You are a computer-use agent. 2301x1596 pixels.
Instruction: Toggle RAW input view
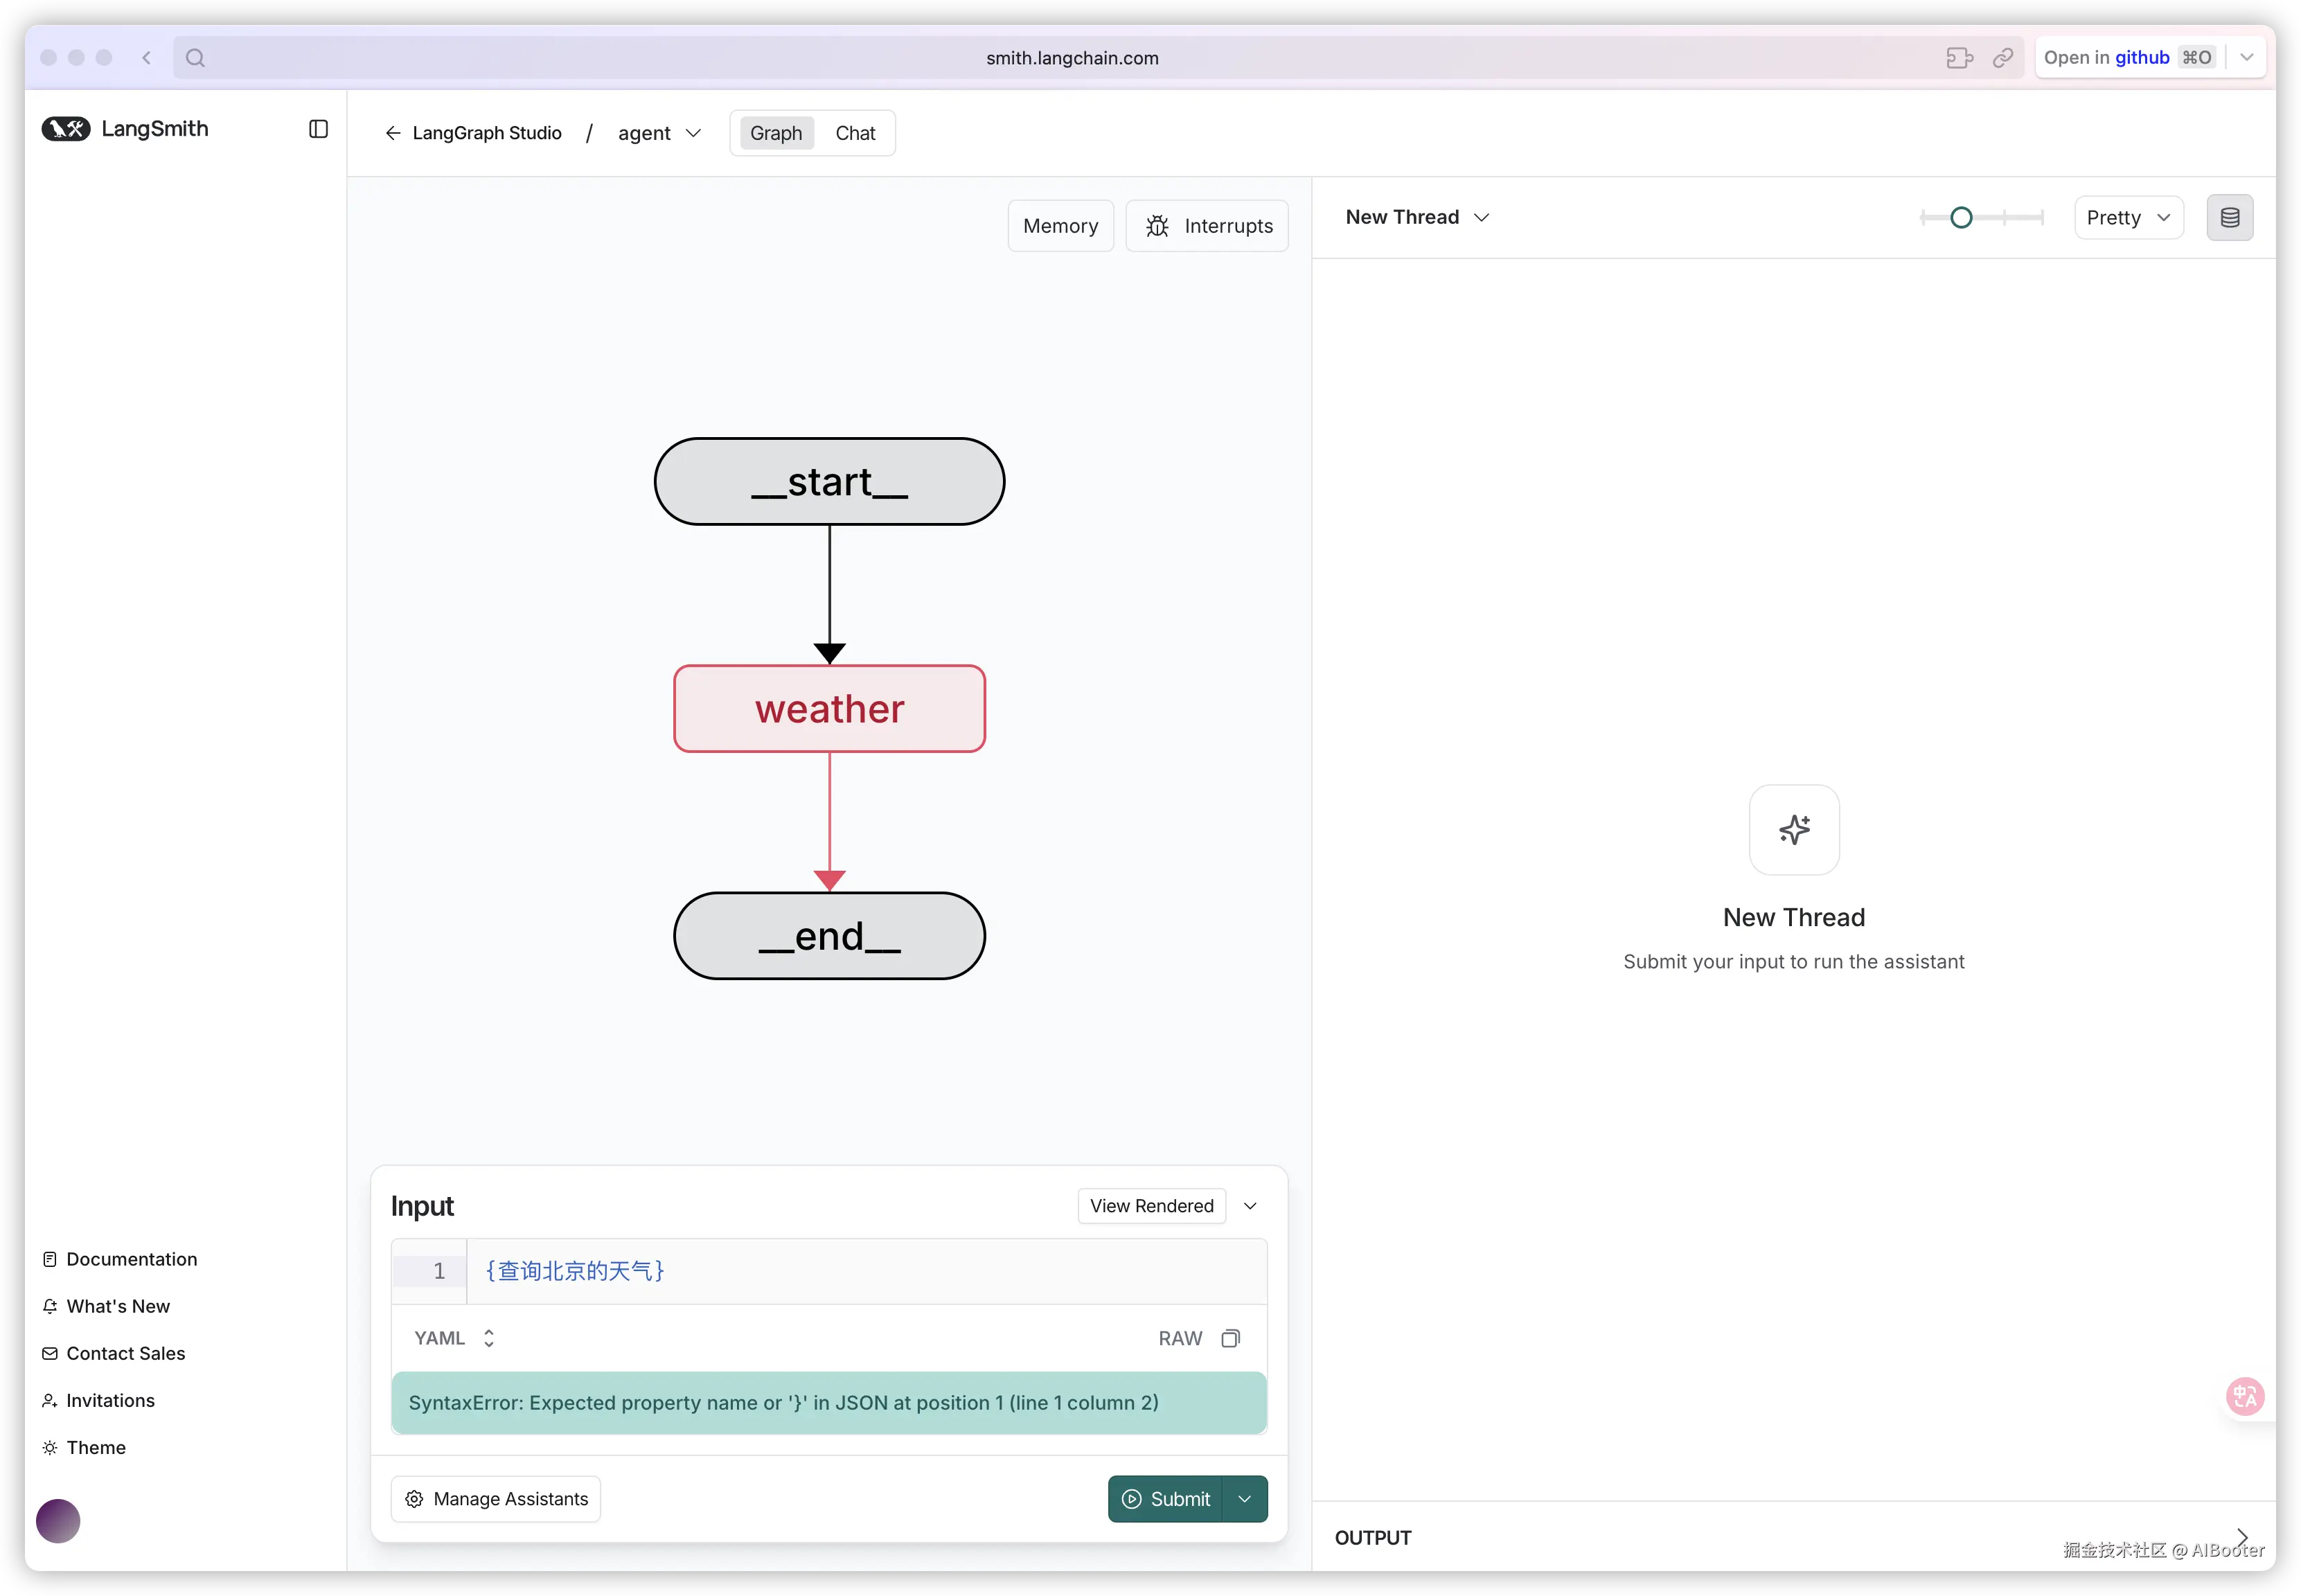click(x=1180, y=1338)
